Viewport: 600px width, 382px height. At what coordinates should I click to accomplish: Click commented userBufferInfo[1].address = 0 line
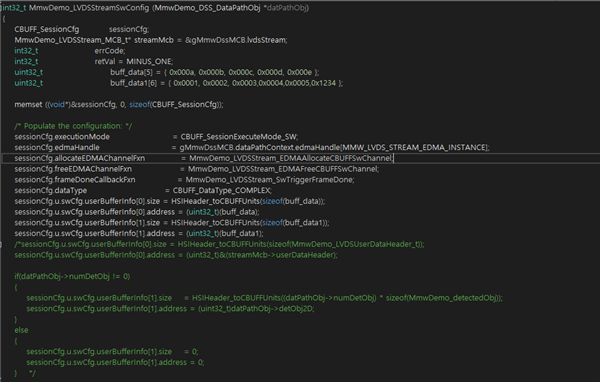pos(115,362)
